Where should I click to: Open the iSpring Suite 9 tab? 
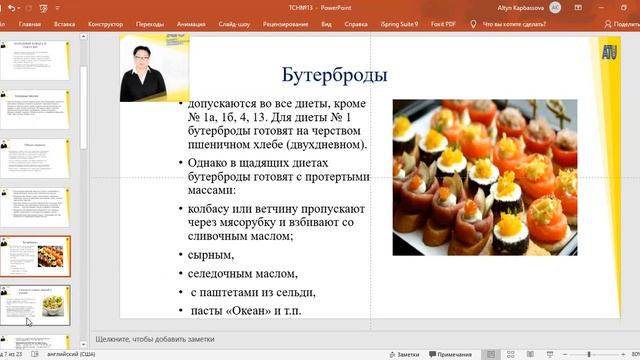pyautogui.click(x=399, y=24)
